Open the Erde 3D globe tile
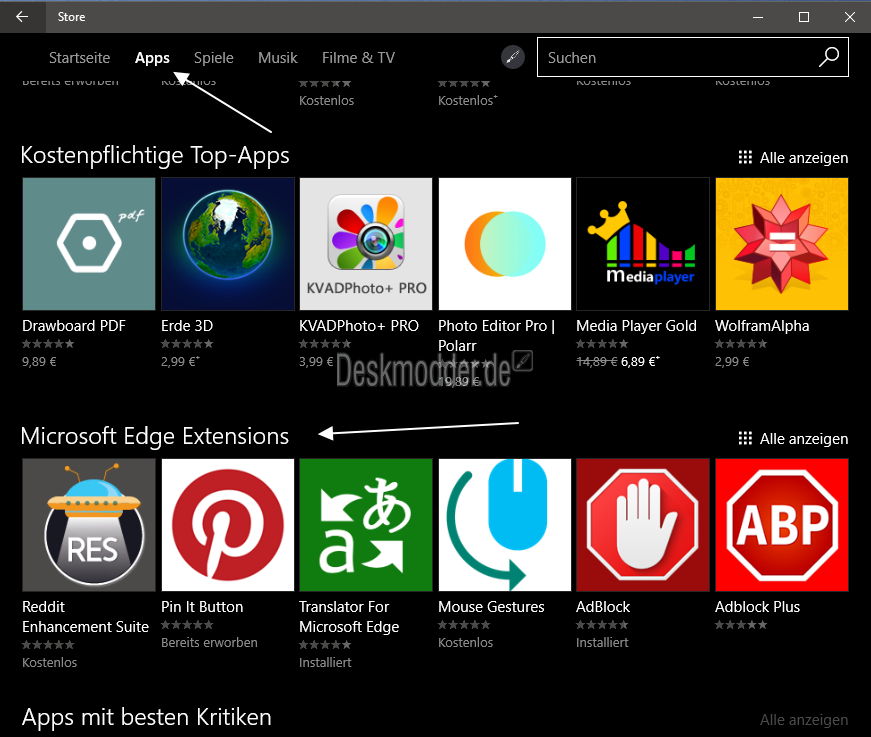The width and height of the screenshot is (871, 737). (228, 244)
